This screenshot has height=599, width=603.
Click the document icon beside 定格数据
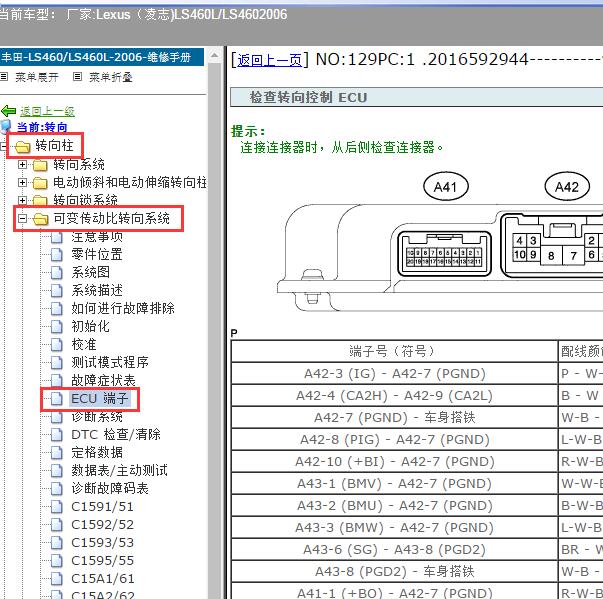pyautogui.click(x=57, y=453)
